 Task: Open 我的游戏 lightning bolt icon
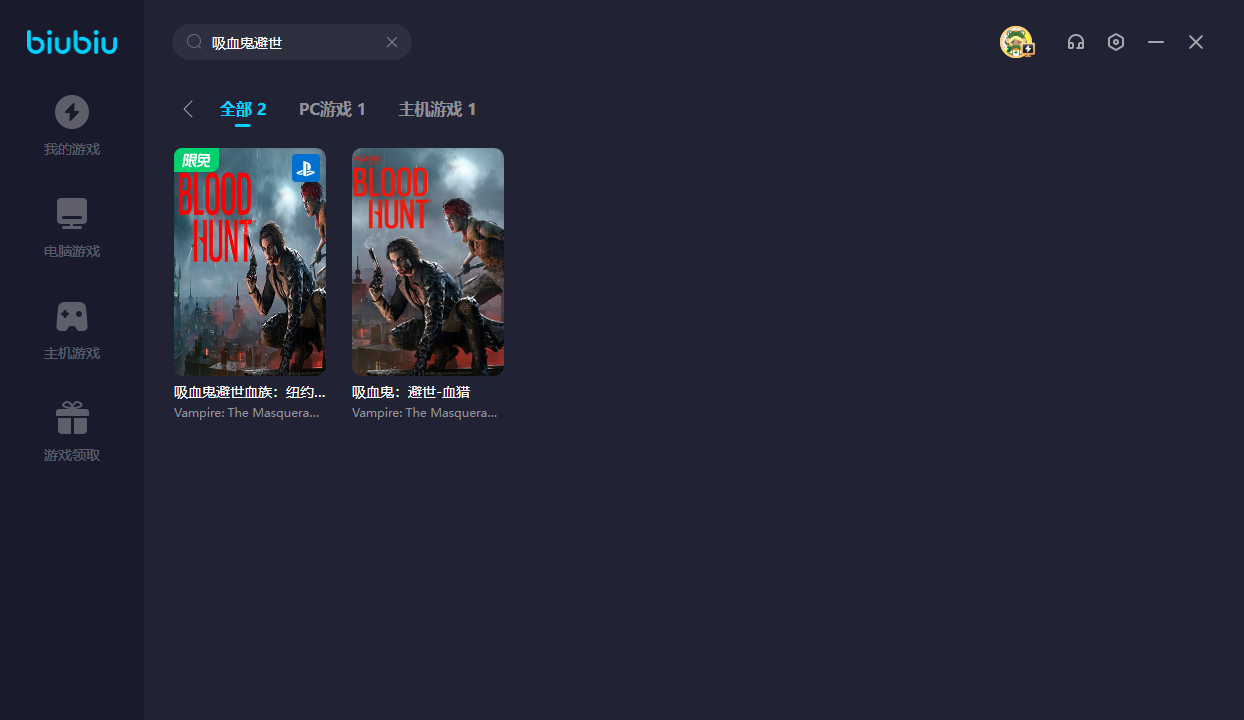click(72, 112)
